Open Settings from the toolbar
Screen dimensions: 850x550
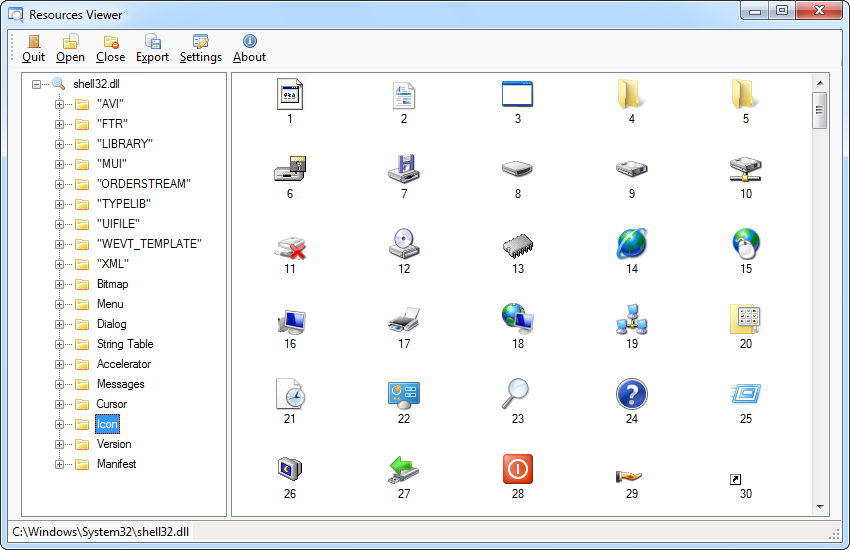(x=200, y=42)
